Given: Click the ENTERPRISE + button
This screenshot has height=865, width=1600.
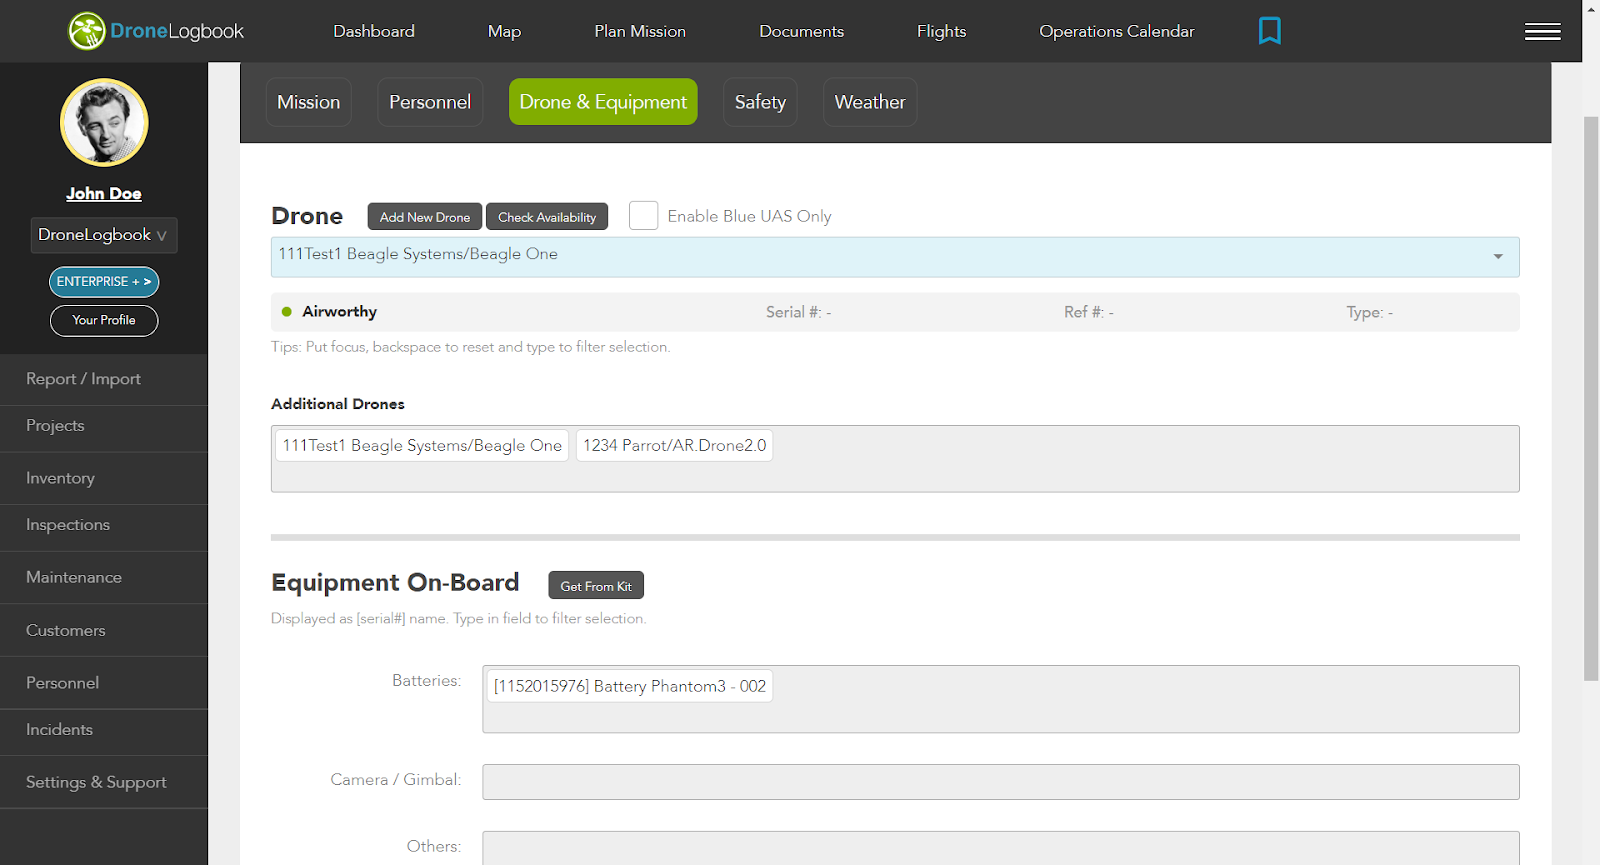Looking at the screenshot, I should (x=104, y=282).
